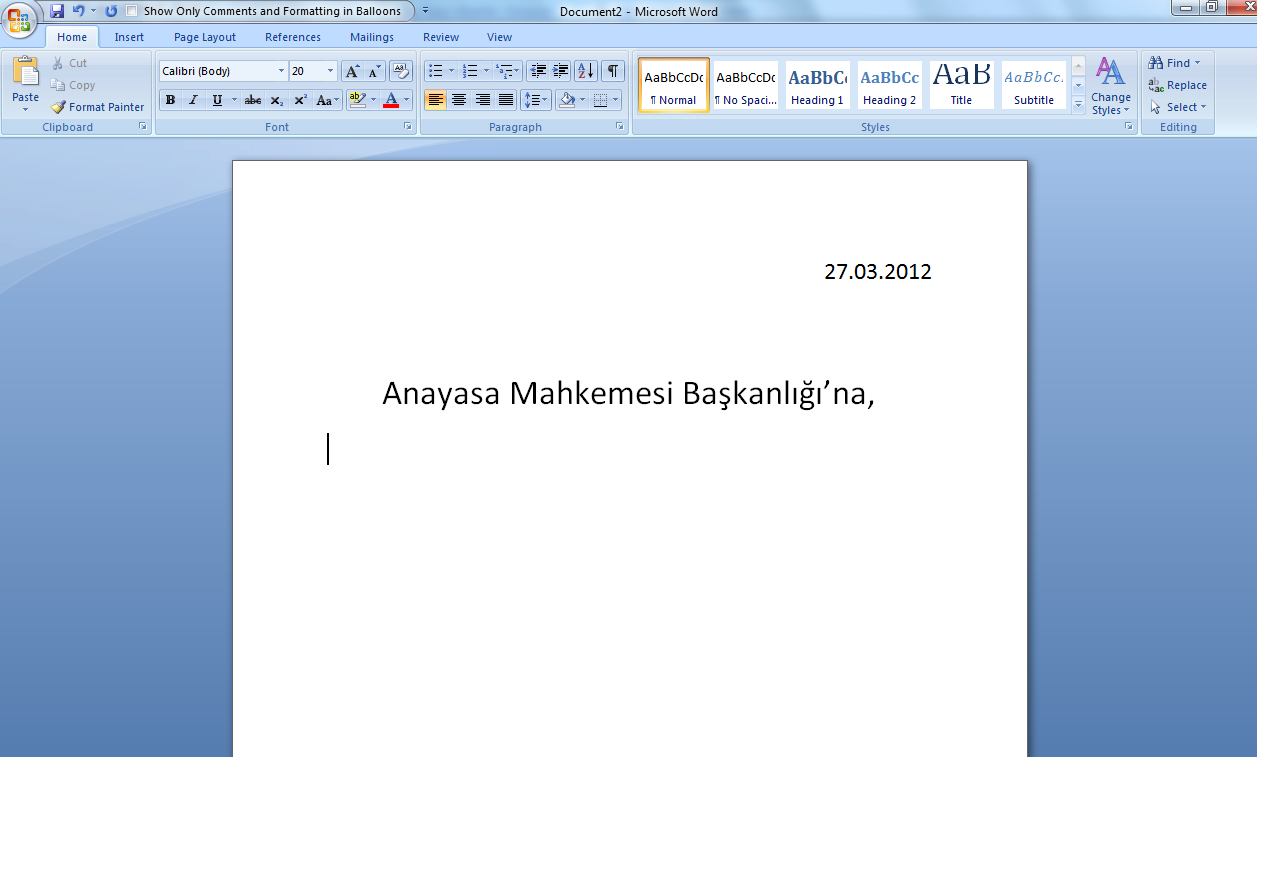Click the Strikethrough icon
This screenshot has width=1274, height=880.
pos(253,100)
